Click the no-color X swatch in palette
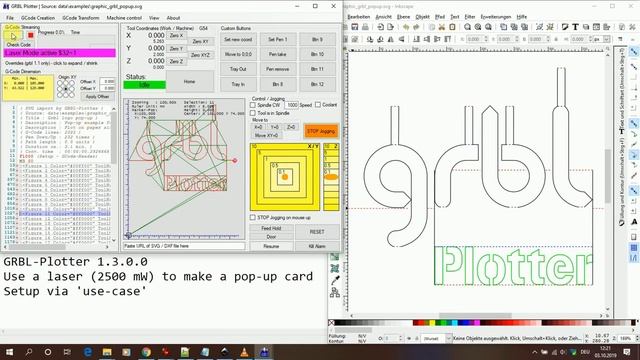 pos(331,323)
